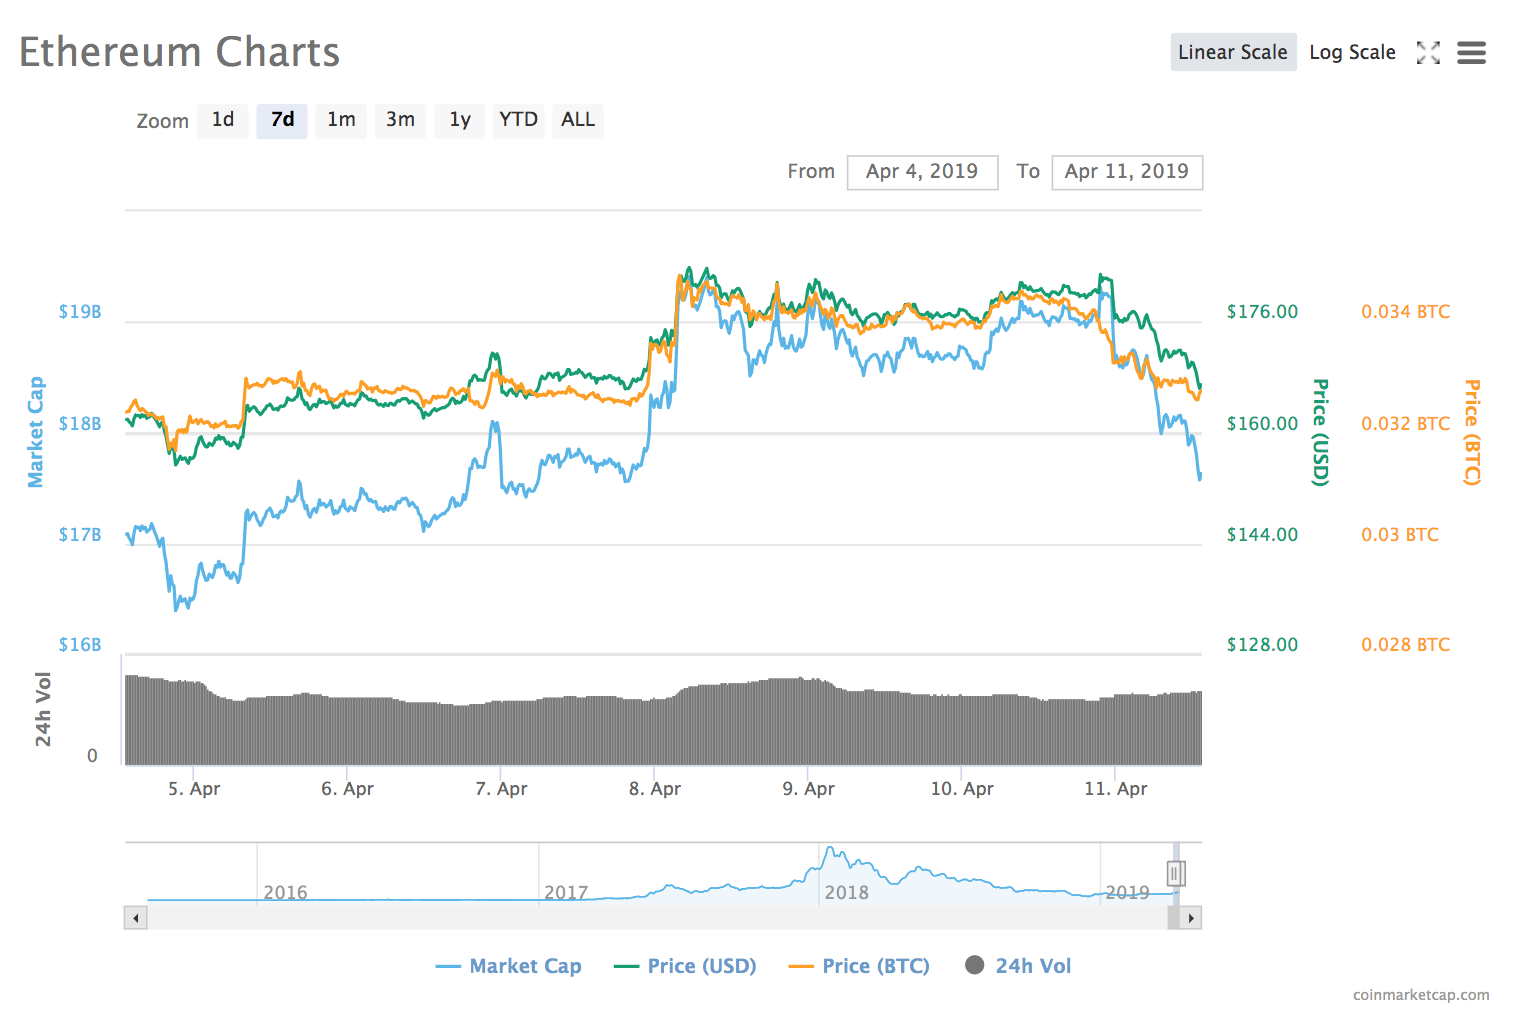Set zoom to 3m

[x=400, y=120]
